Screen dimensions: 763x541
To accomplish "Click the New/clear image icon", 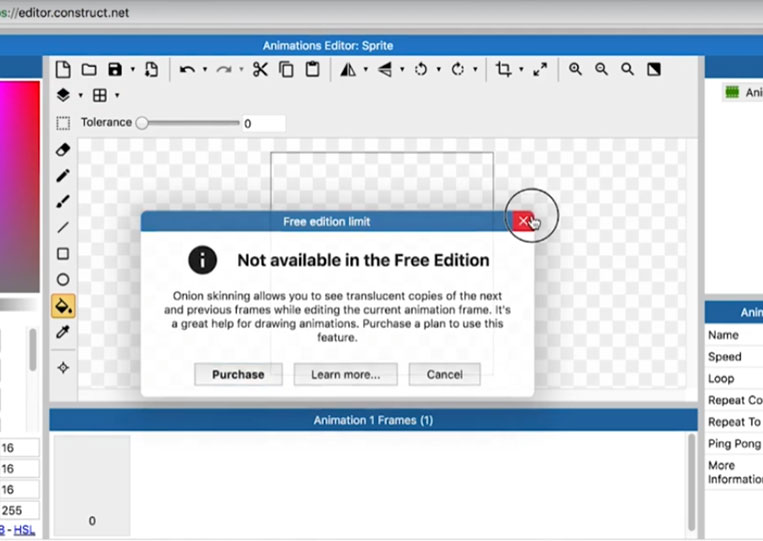I will (x=63, y=70).
